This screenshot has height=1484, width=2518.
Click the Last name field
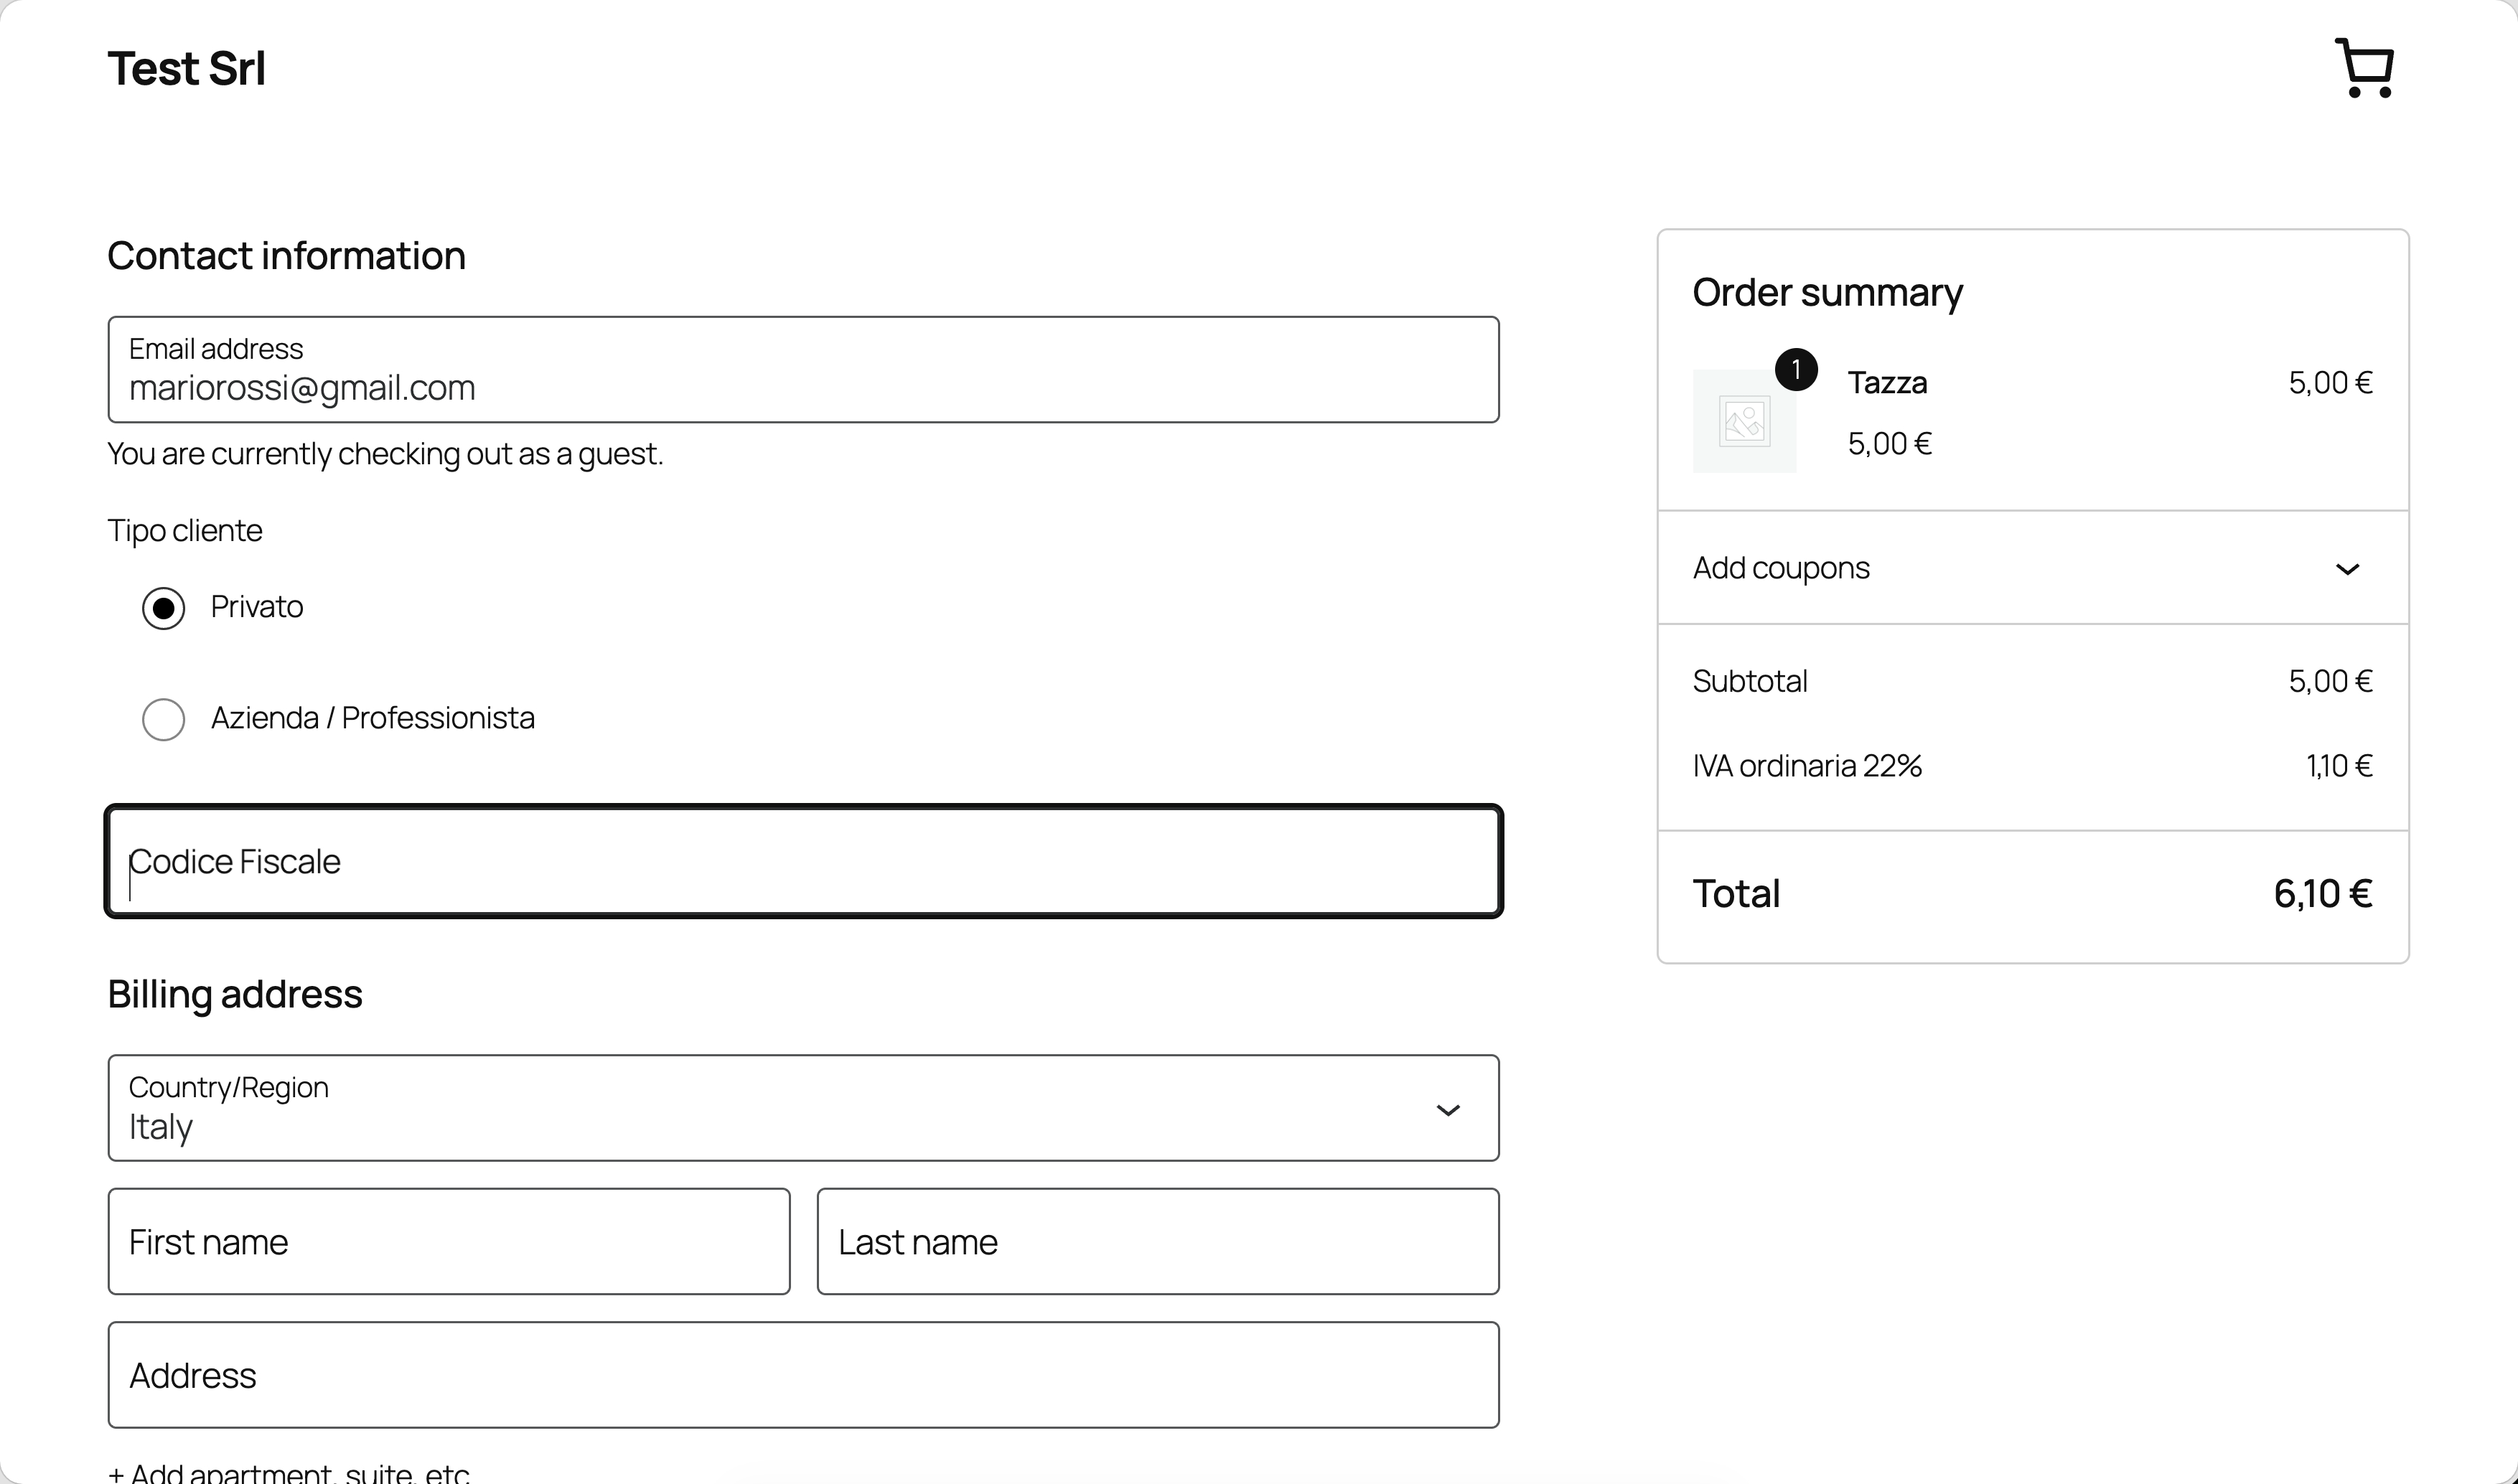[1158, 1241]
